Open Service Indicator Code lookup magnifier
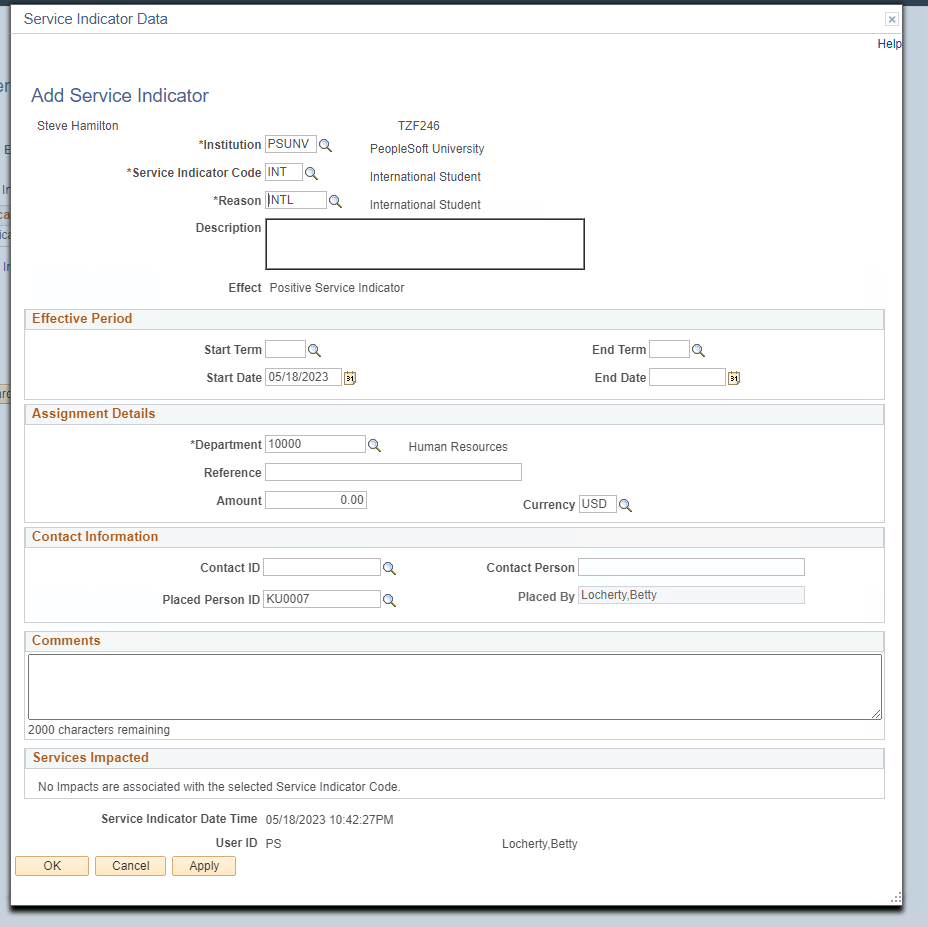The image size is (928, 927). 311,173
